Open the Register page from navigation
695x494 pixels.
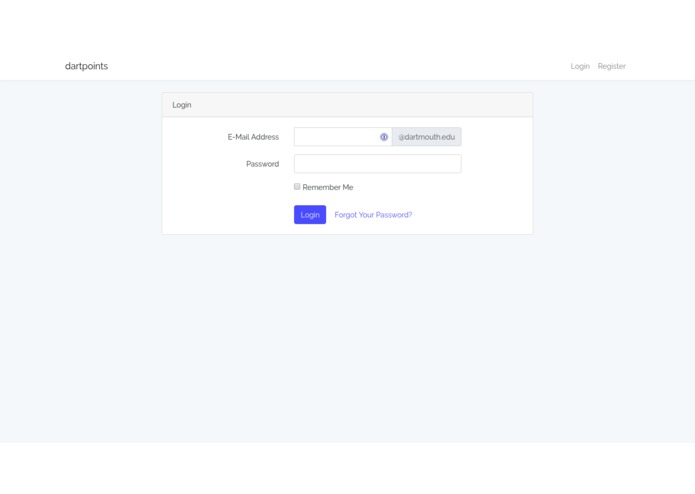point(611,66)
